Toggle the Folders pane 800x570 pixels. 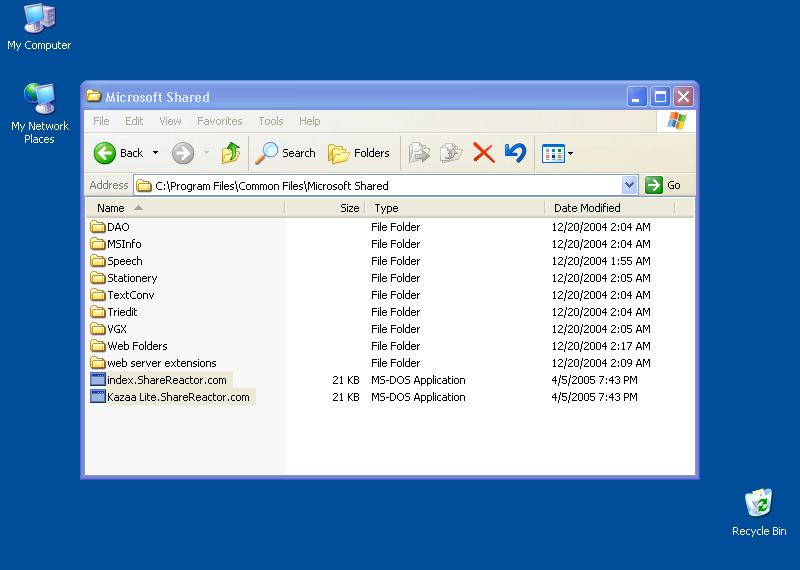[359, 153]
